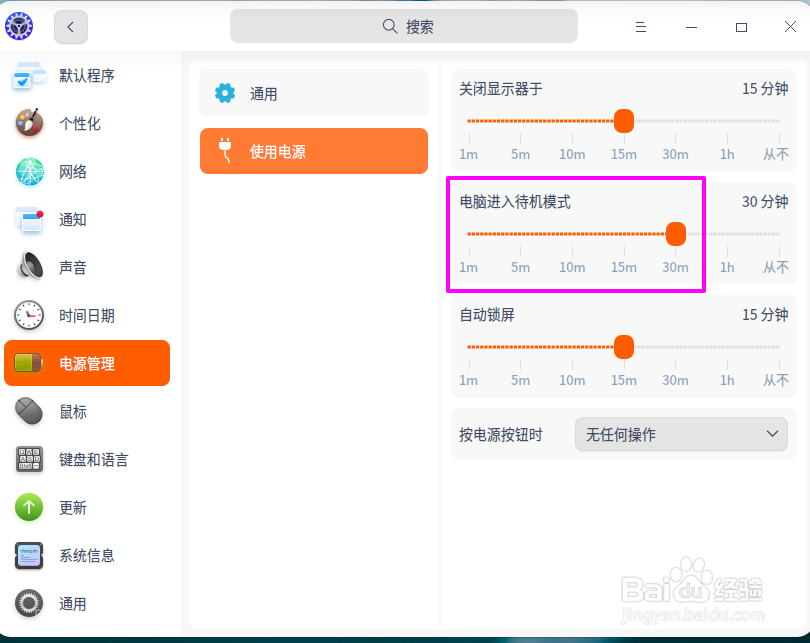Select 鼠标 label in sidebar
Screen dimensions: 810x643
[73, 412]
